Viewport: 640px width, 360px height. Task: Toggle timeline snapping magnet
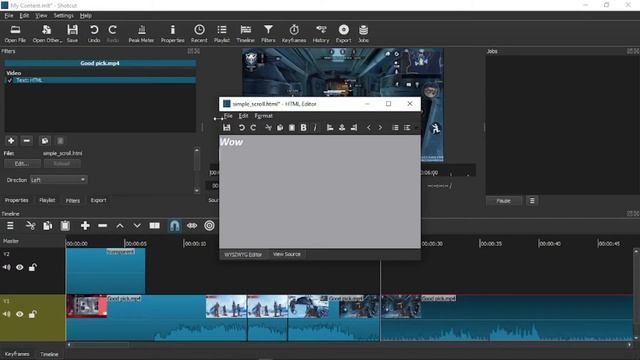[x=174, y=226]
